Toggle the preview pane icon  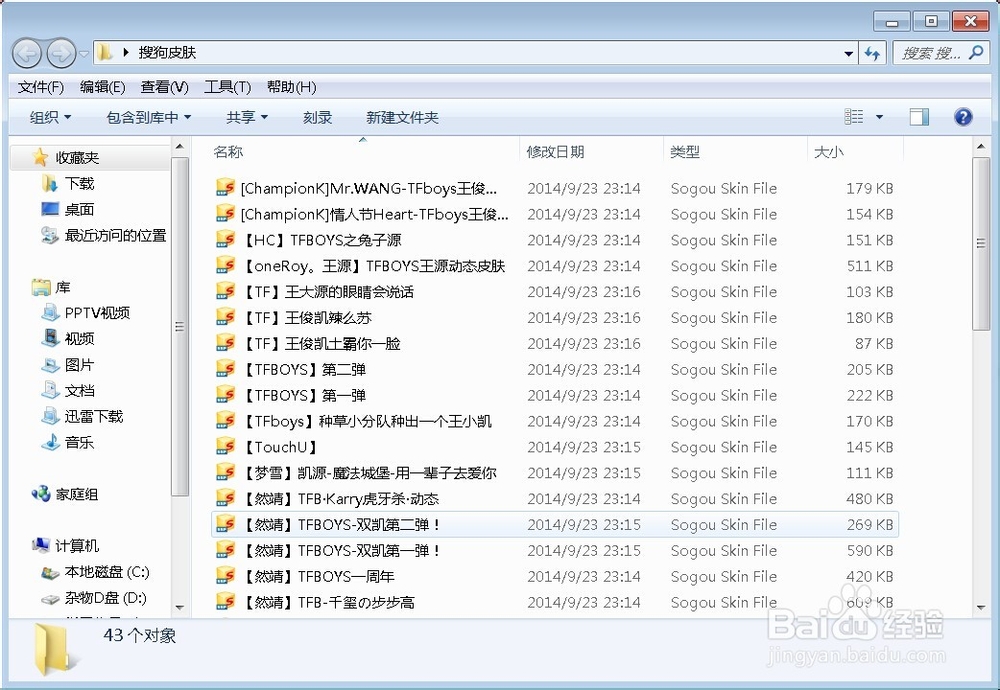point(919,117)
